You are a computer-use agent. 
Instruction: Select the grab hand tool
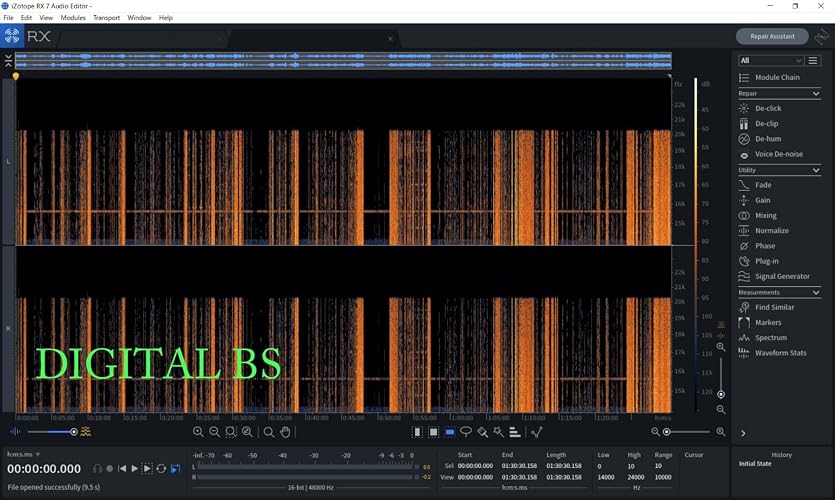coord(285,432)
